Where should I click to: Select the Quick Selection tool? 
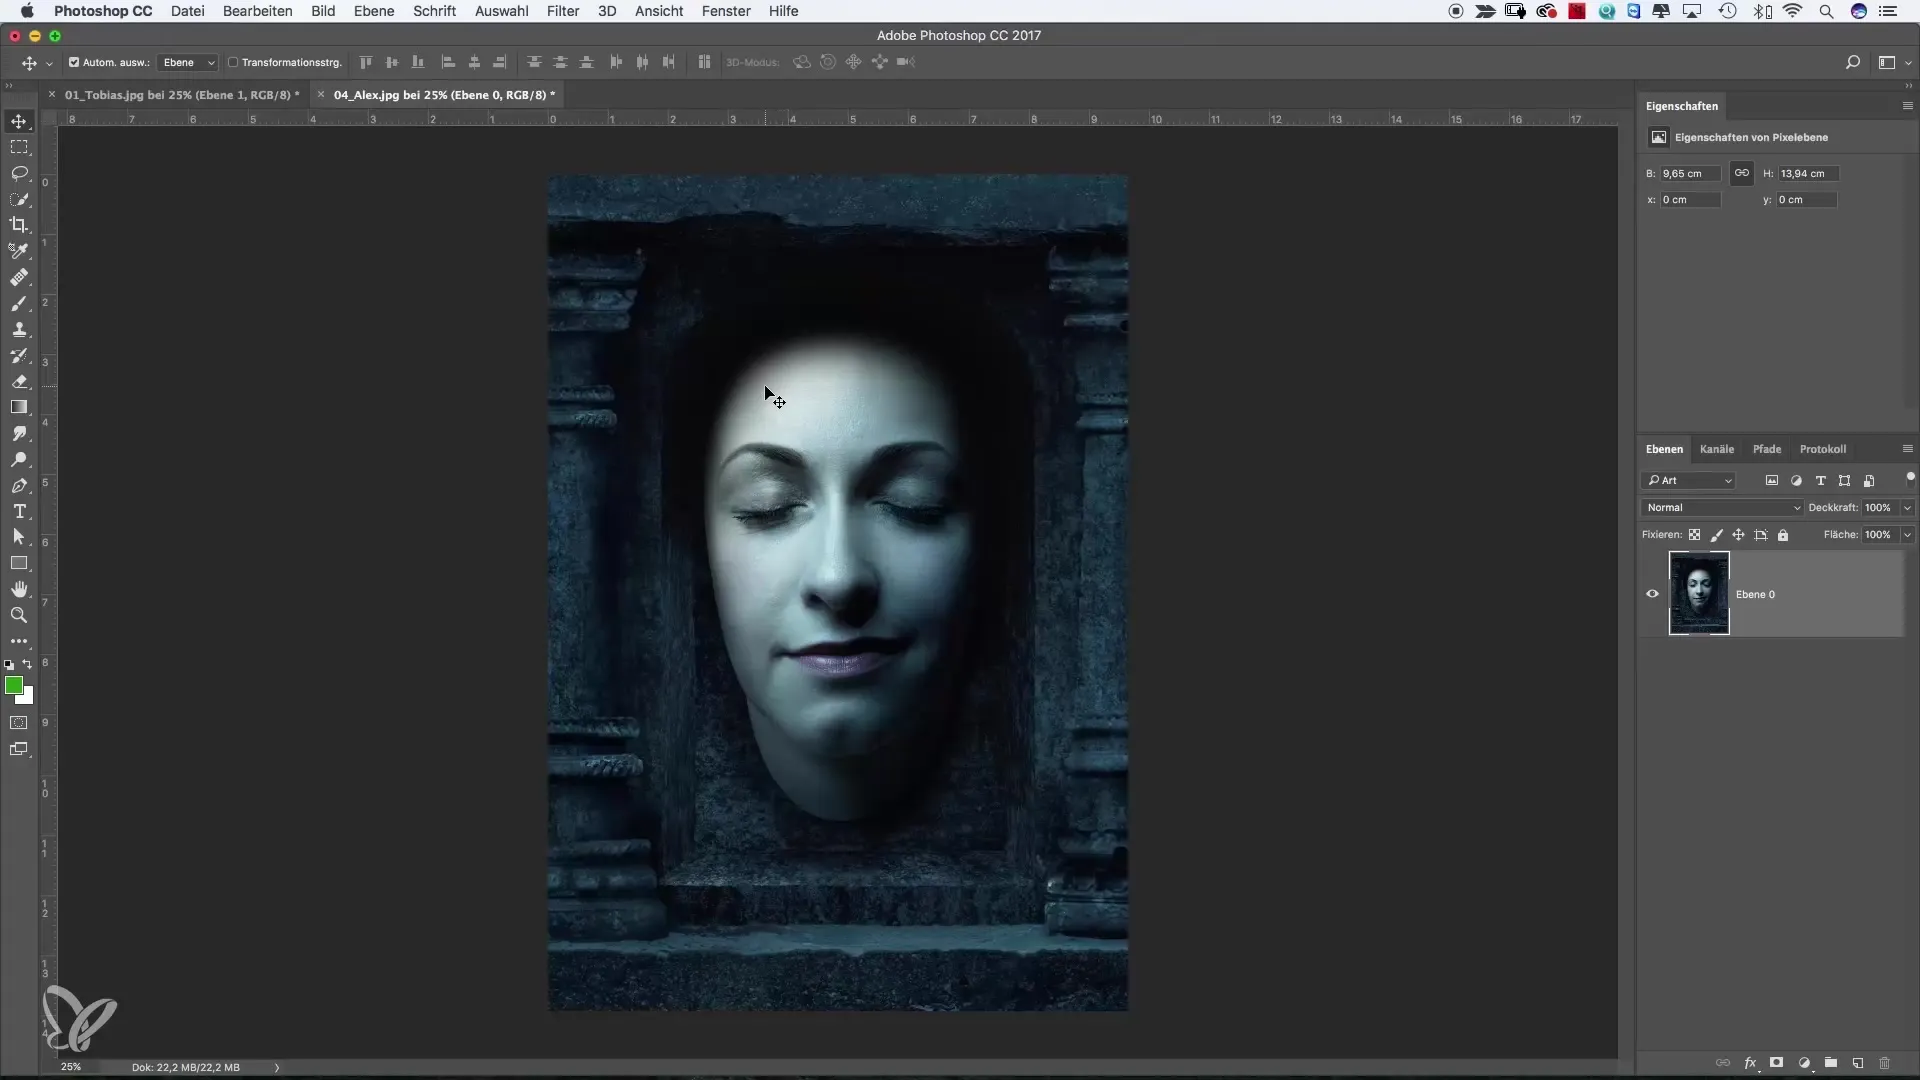click(19, 199)
